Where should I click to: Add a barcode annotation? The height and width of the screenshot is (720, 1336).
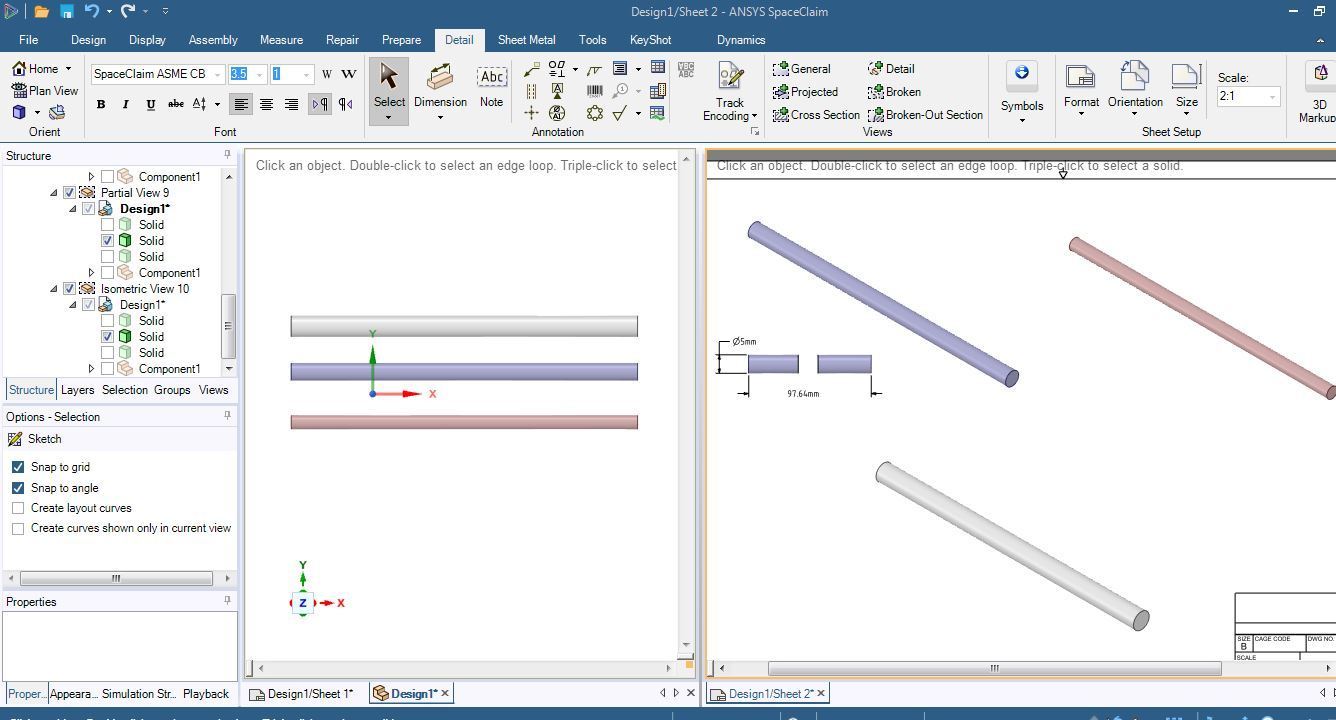pyautogui.click(x=595, y=90)
